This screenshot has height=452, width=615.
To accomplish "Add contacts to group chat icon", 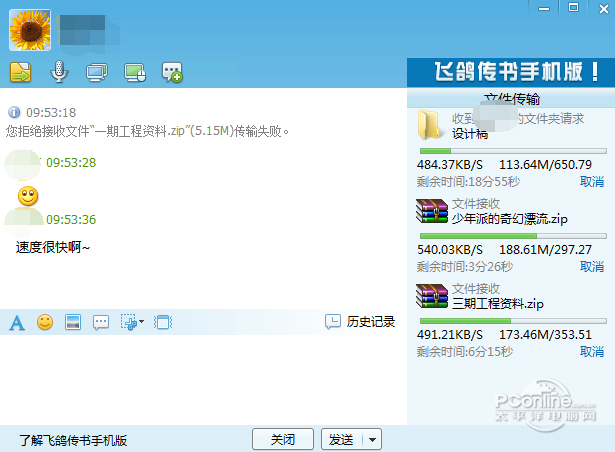I will pos(172,72).
